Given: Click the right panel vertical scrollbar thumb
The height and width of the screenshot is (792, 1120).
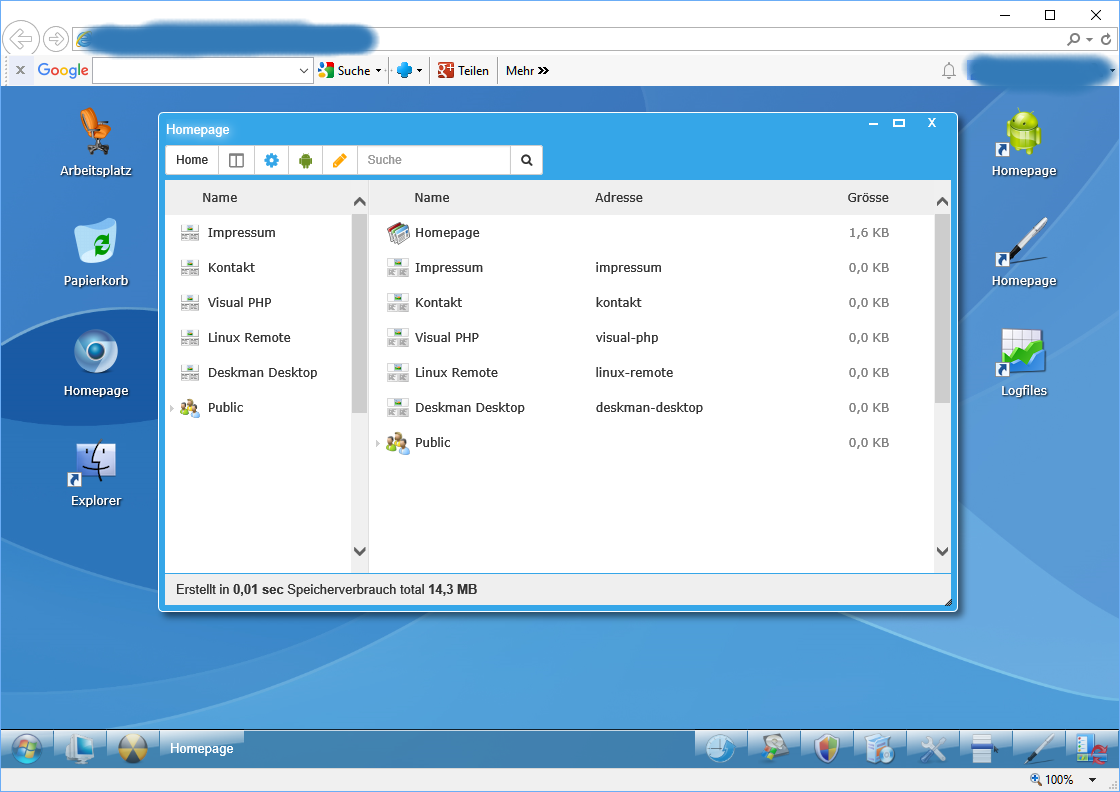Looking at the screenshot, I should (x=942, y=309).
